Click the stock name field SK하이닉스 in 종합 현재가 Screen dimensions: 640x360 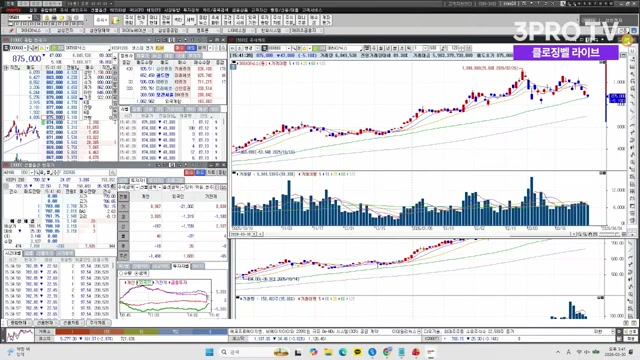(87, 48)
